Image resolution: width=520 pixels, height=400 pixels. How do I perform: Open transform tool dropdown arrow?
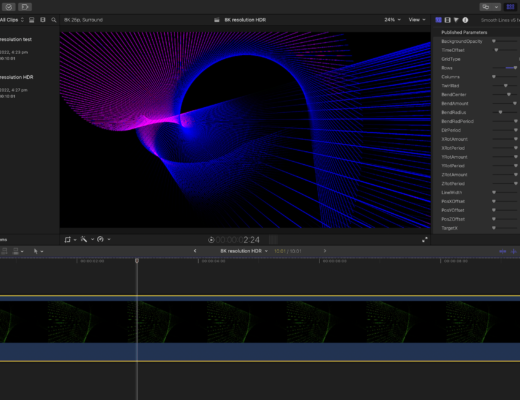tap(75, 240)
